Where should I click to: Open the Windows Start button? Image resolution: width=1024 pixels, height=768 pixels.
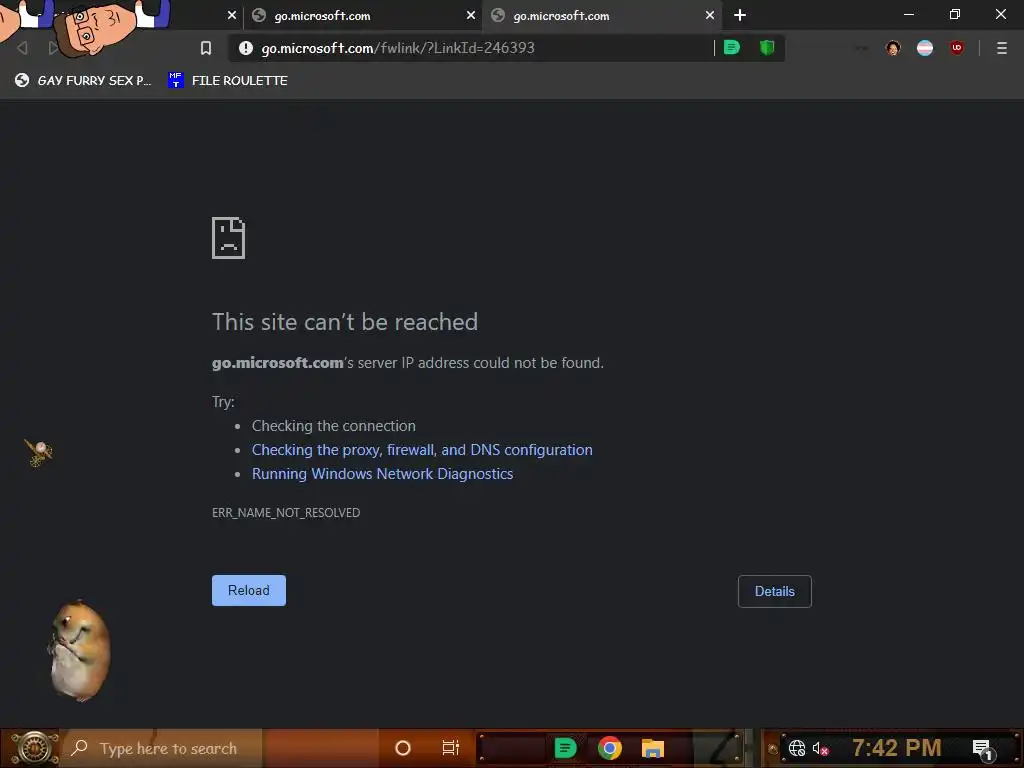click(34, 748)
